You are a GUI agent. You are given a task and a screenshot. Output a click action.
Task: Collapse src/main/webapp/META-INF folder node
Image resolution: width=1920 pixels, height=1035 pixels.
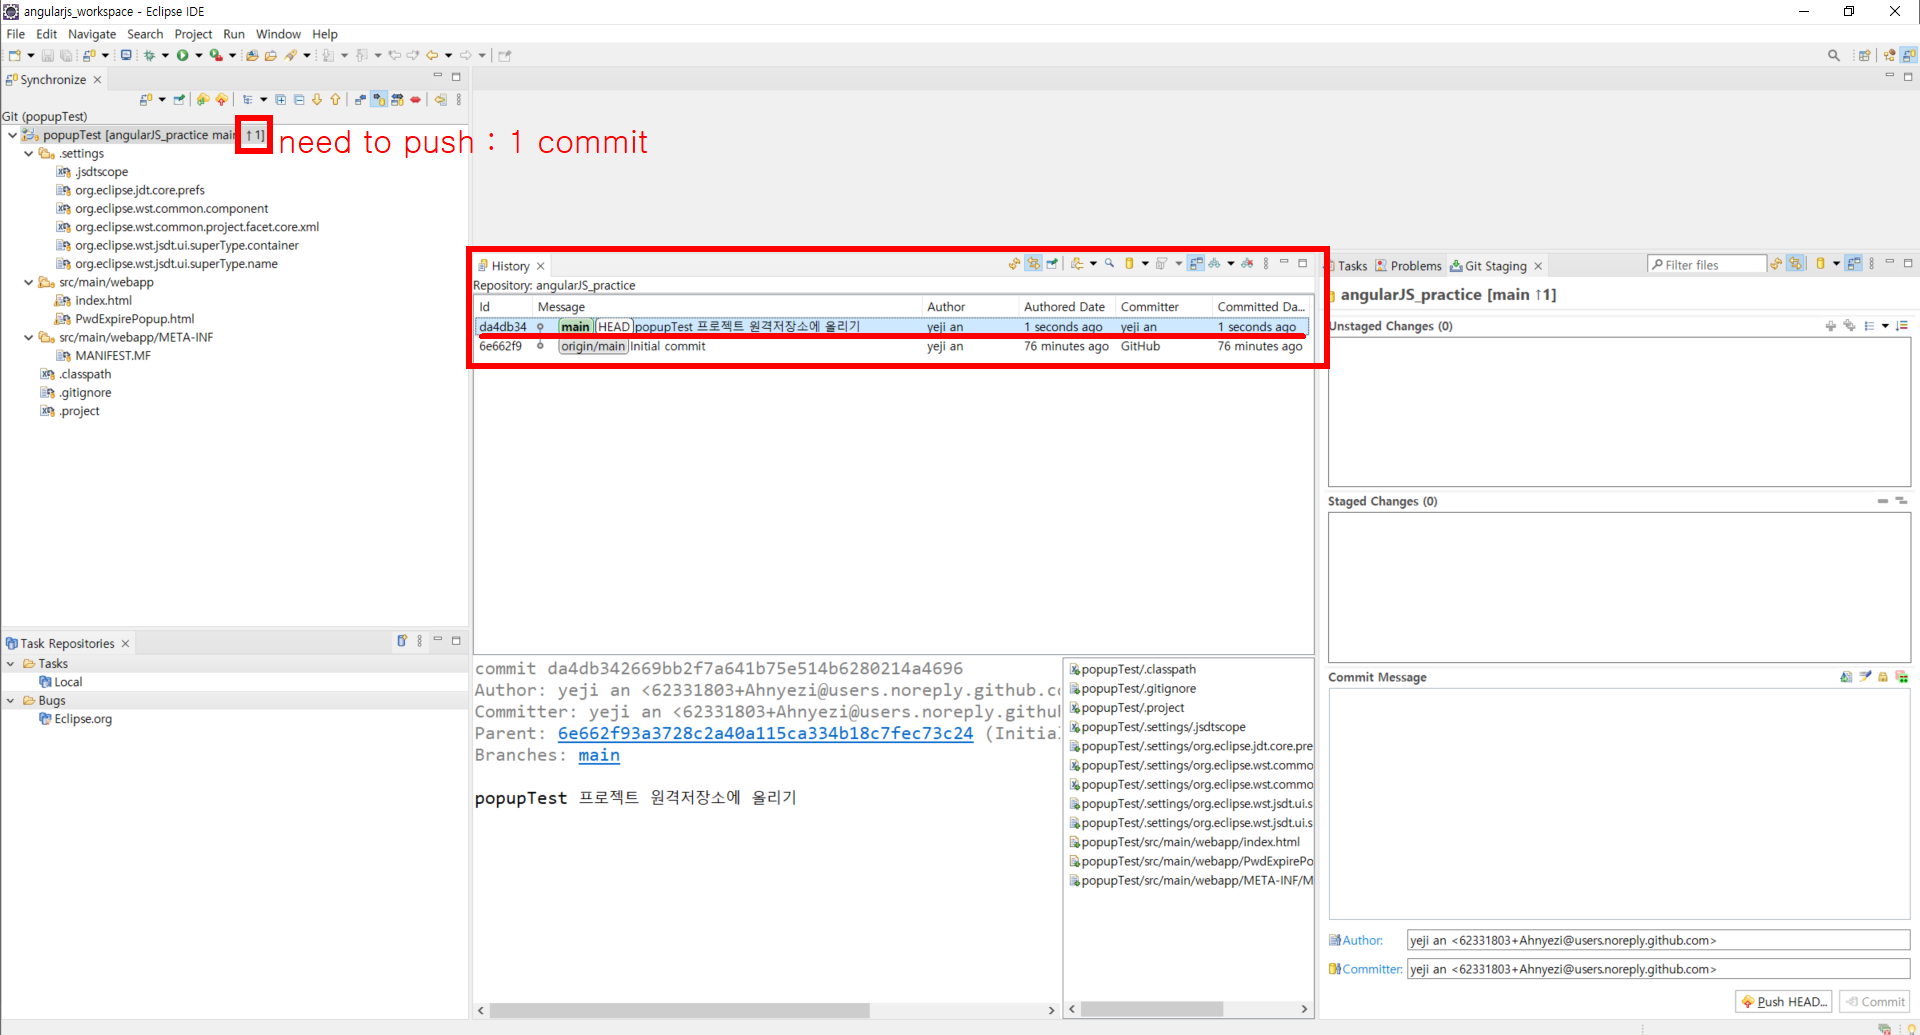click(29, 338)
